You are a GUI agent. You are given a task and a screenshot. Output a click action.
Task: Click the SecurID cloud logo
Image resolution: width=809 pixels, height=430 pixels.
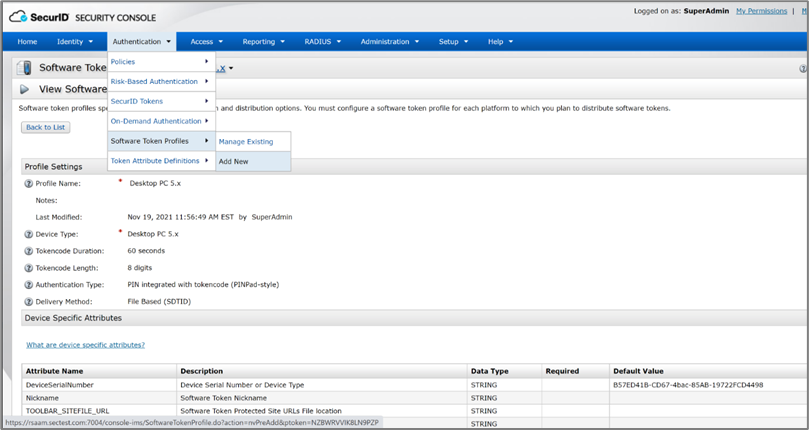click(x=21, y=15)
